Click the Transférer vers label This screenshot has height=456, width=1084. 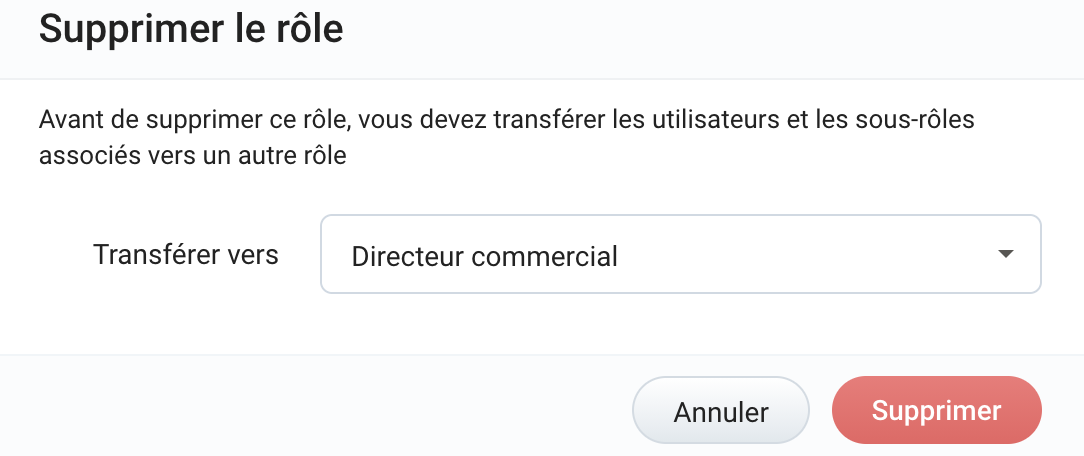point(185,254)
